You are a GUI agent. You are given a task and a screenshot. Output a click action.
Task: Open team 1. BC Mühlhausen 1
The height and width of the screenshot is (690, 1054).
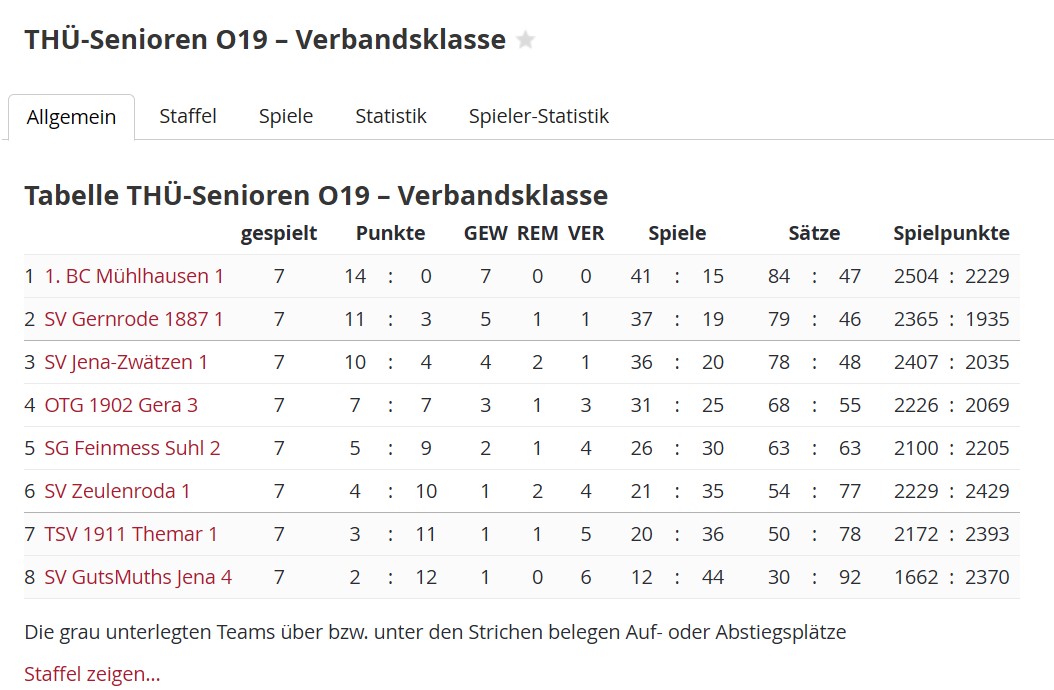click(x=134, y=276)
